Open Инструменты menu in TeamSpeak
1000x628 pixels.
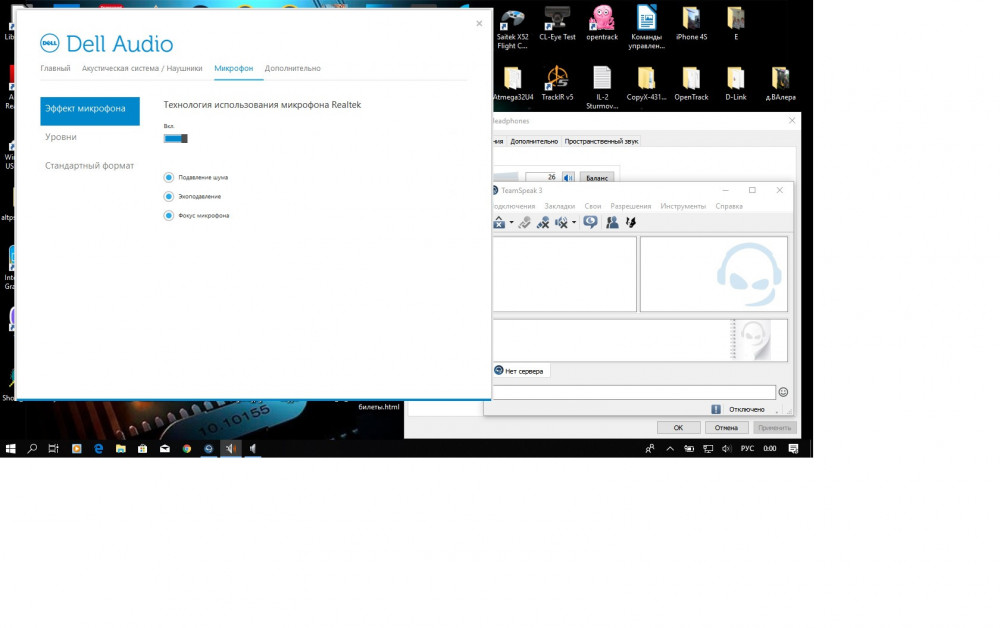point(683,206)
